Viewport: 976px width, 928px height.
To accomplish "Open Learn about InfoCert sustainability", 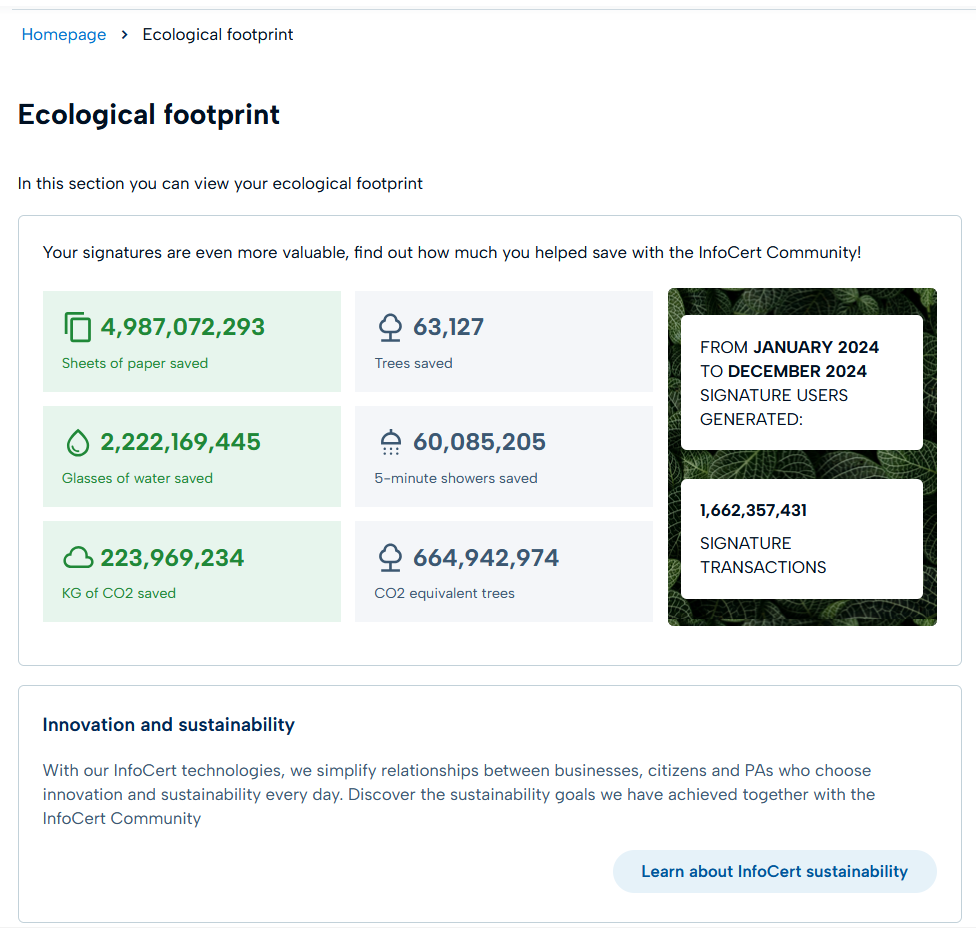I will point(774,871).
